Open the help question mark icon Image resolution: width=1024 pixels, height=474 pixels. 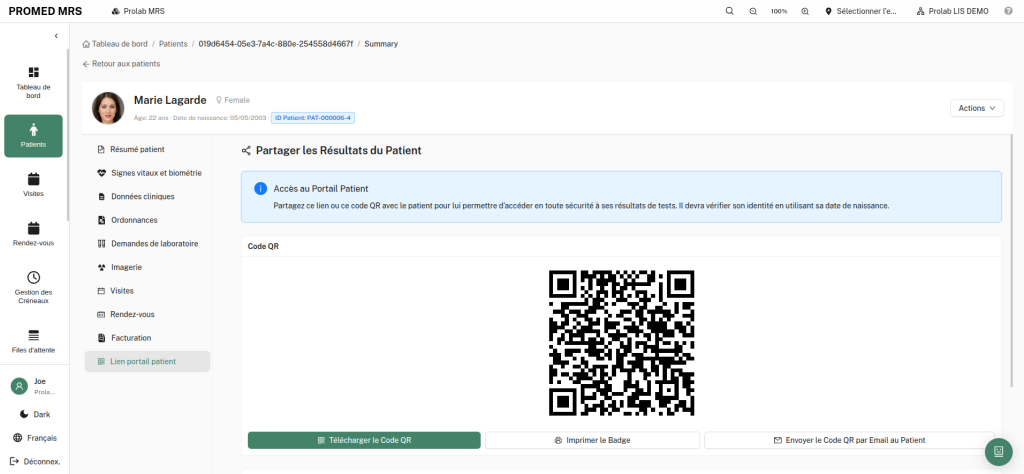1008,10
